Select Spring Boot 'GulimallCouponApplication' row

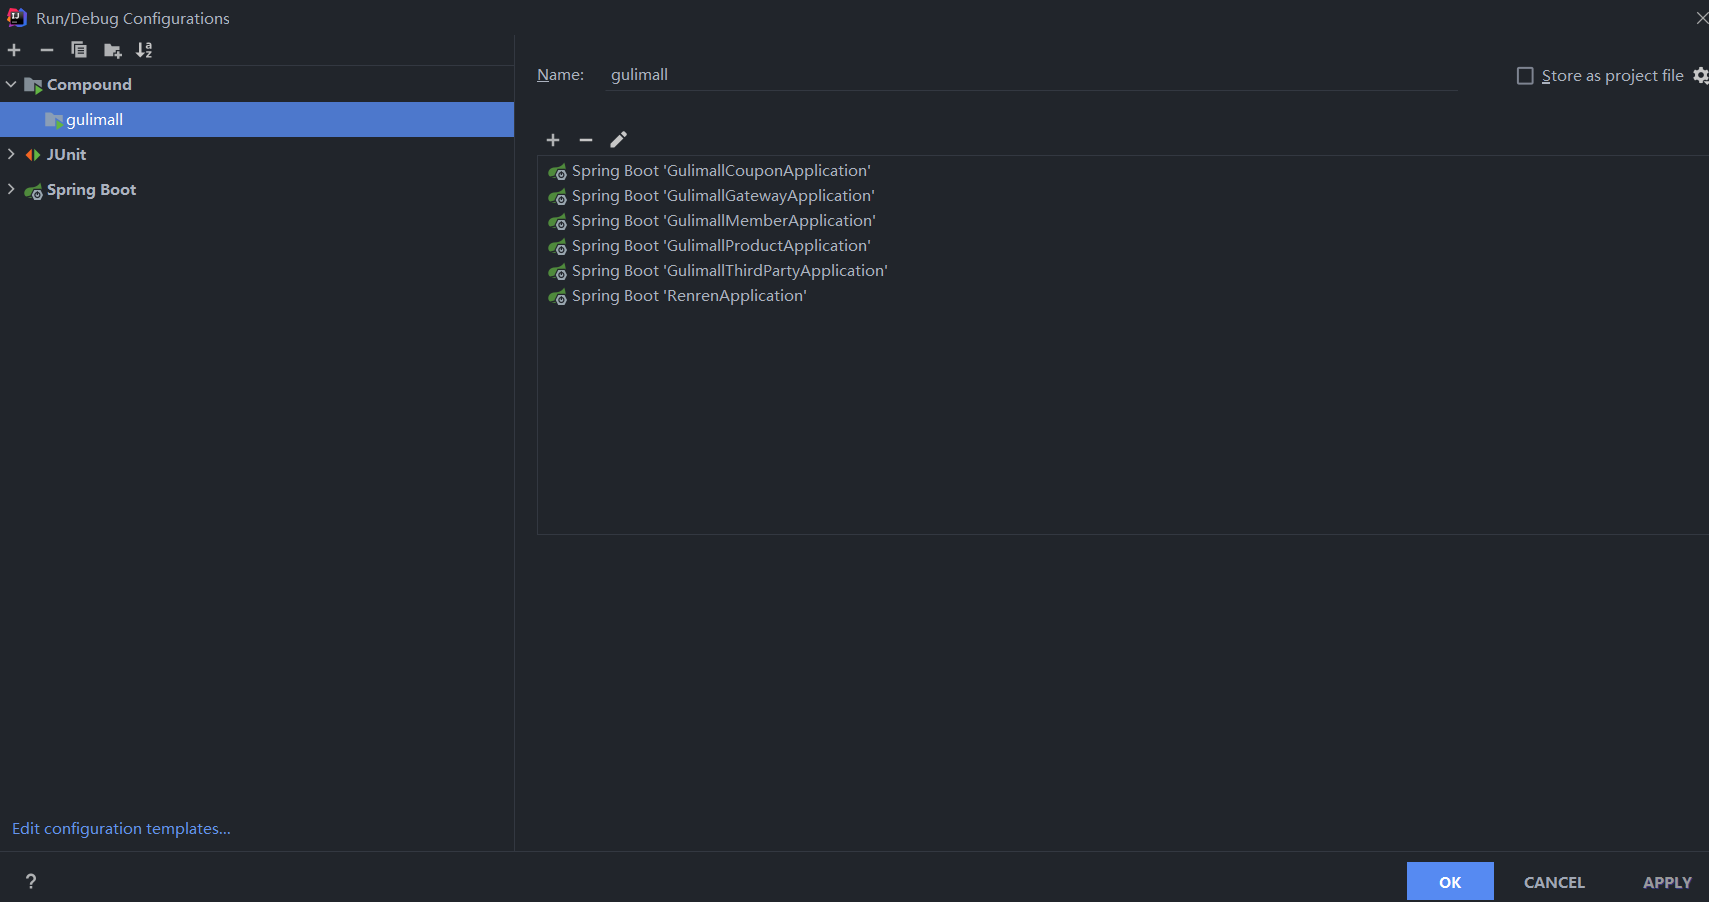coord(1123,171)
